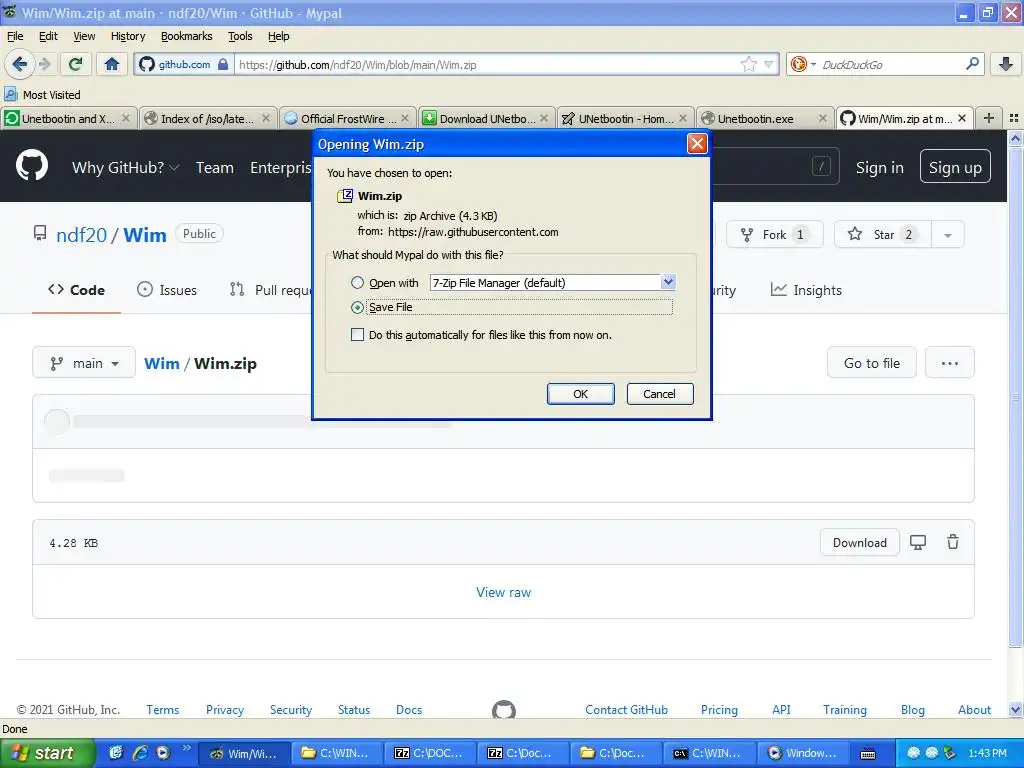The height and width of the screenshot is (768, 1024).
Task: Click the padlock site security icon
Action: (223, 64)
